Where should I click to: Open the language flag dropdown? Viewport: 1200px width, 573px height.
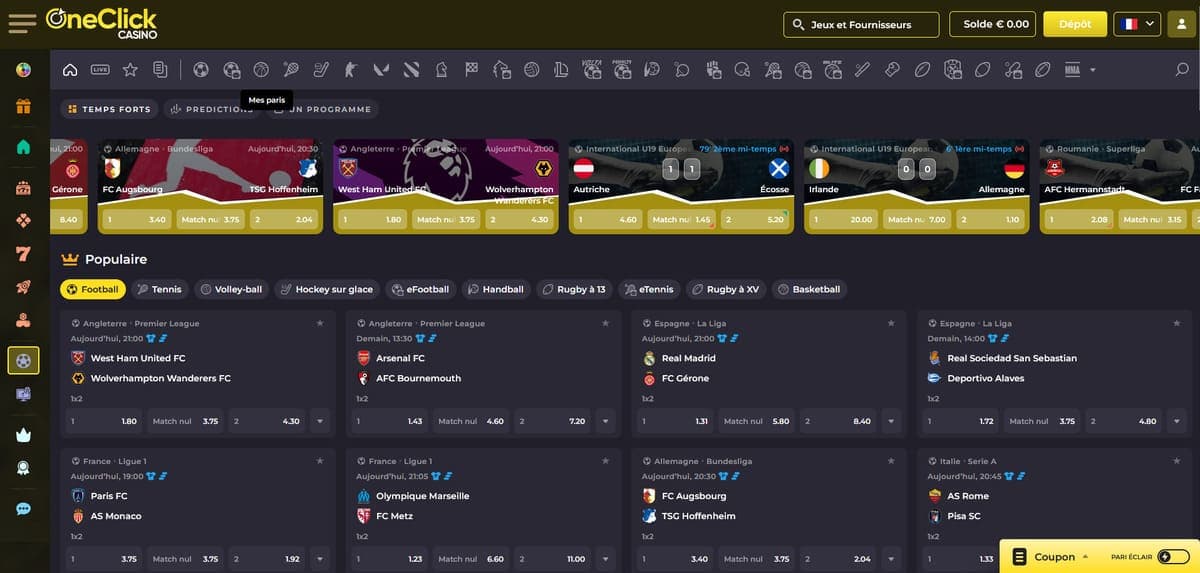[x=1137, y=24]
